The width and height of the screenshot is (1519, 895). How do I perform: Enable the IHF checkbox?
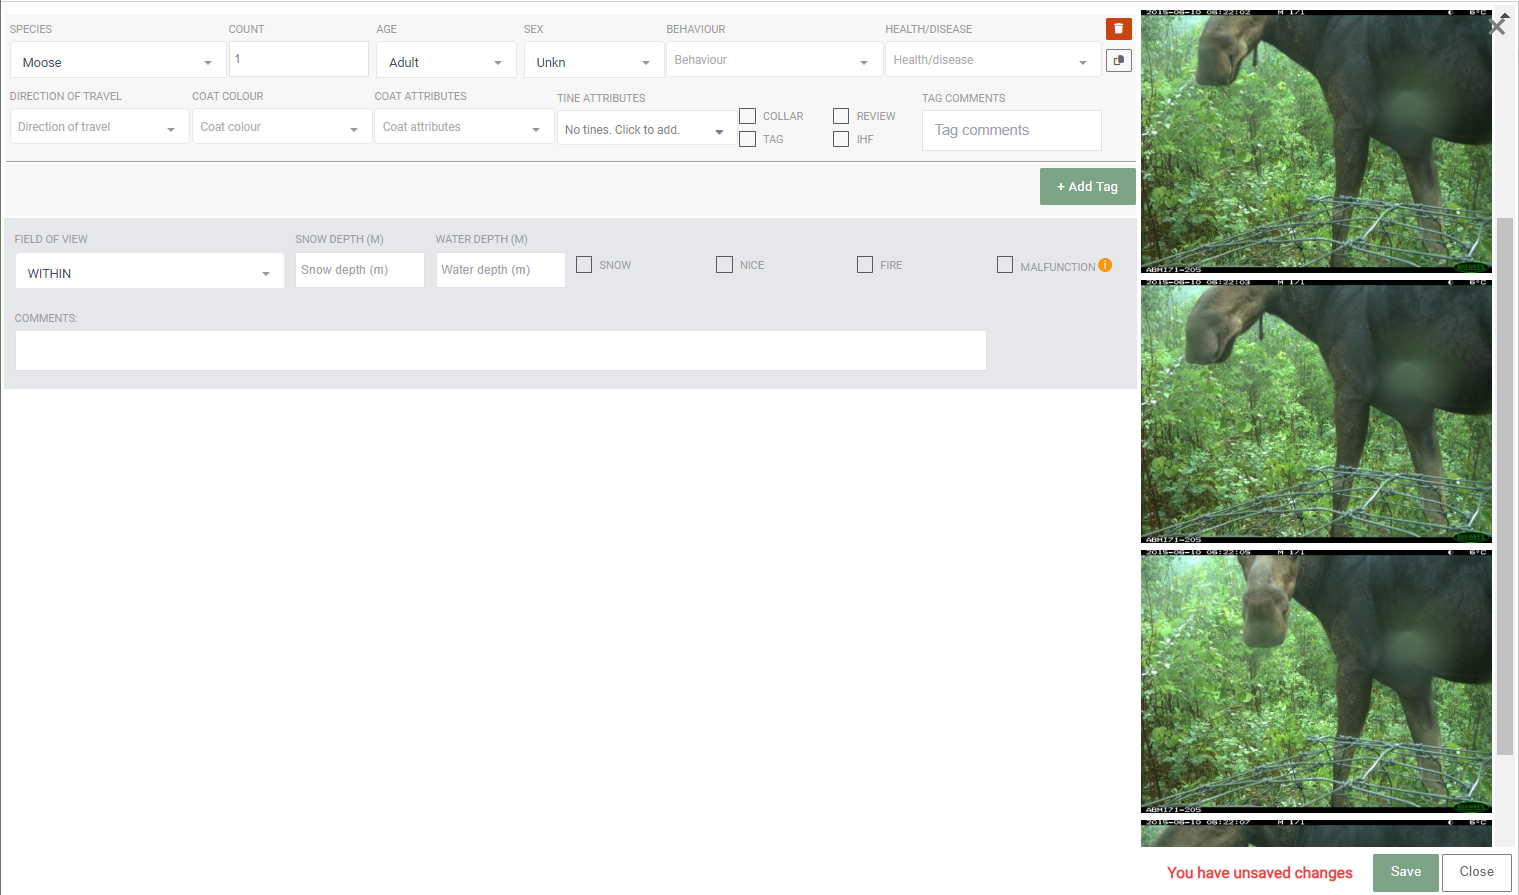tap(841, 139)
